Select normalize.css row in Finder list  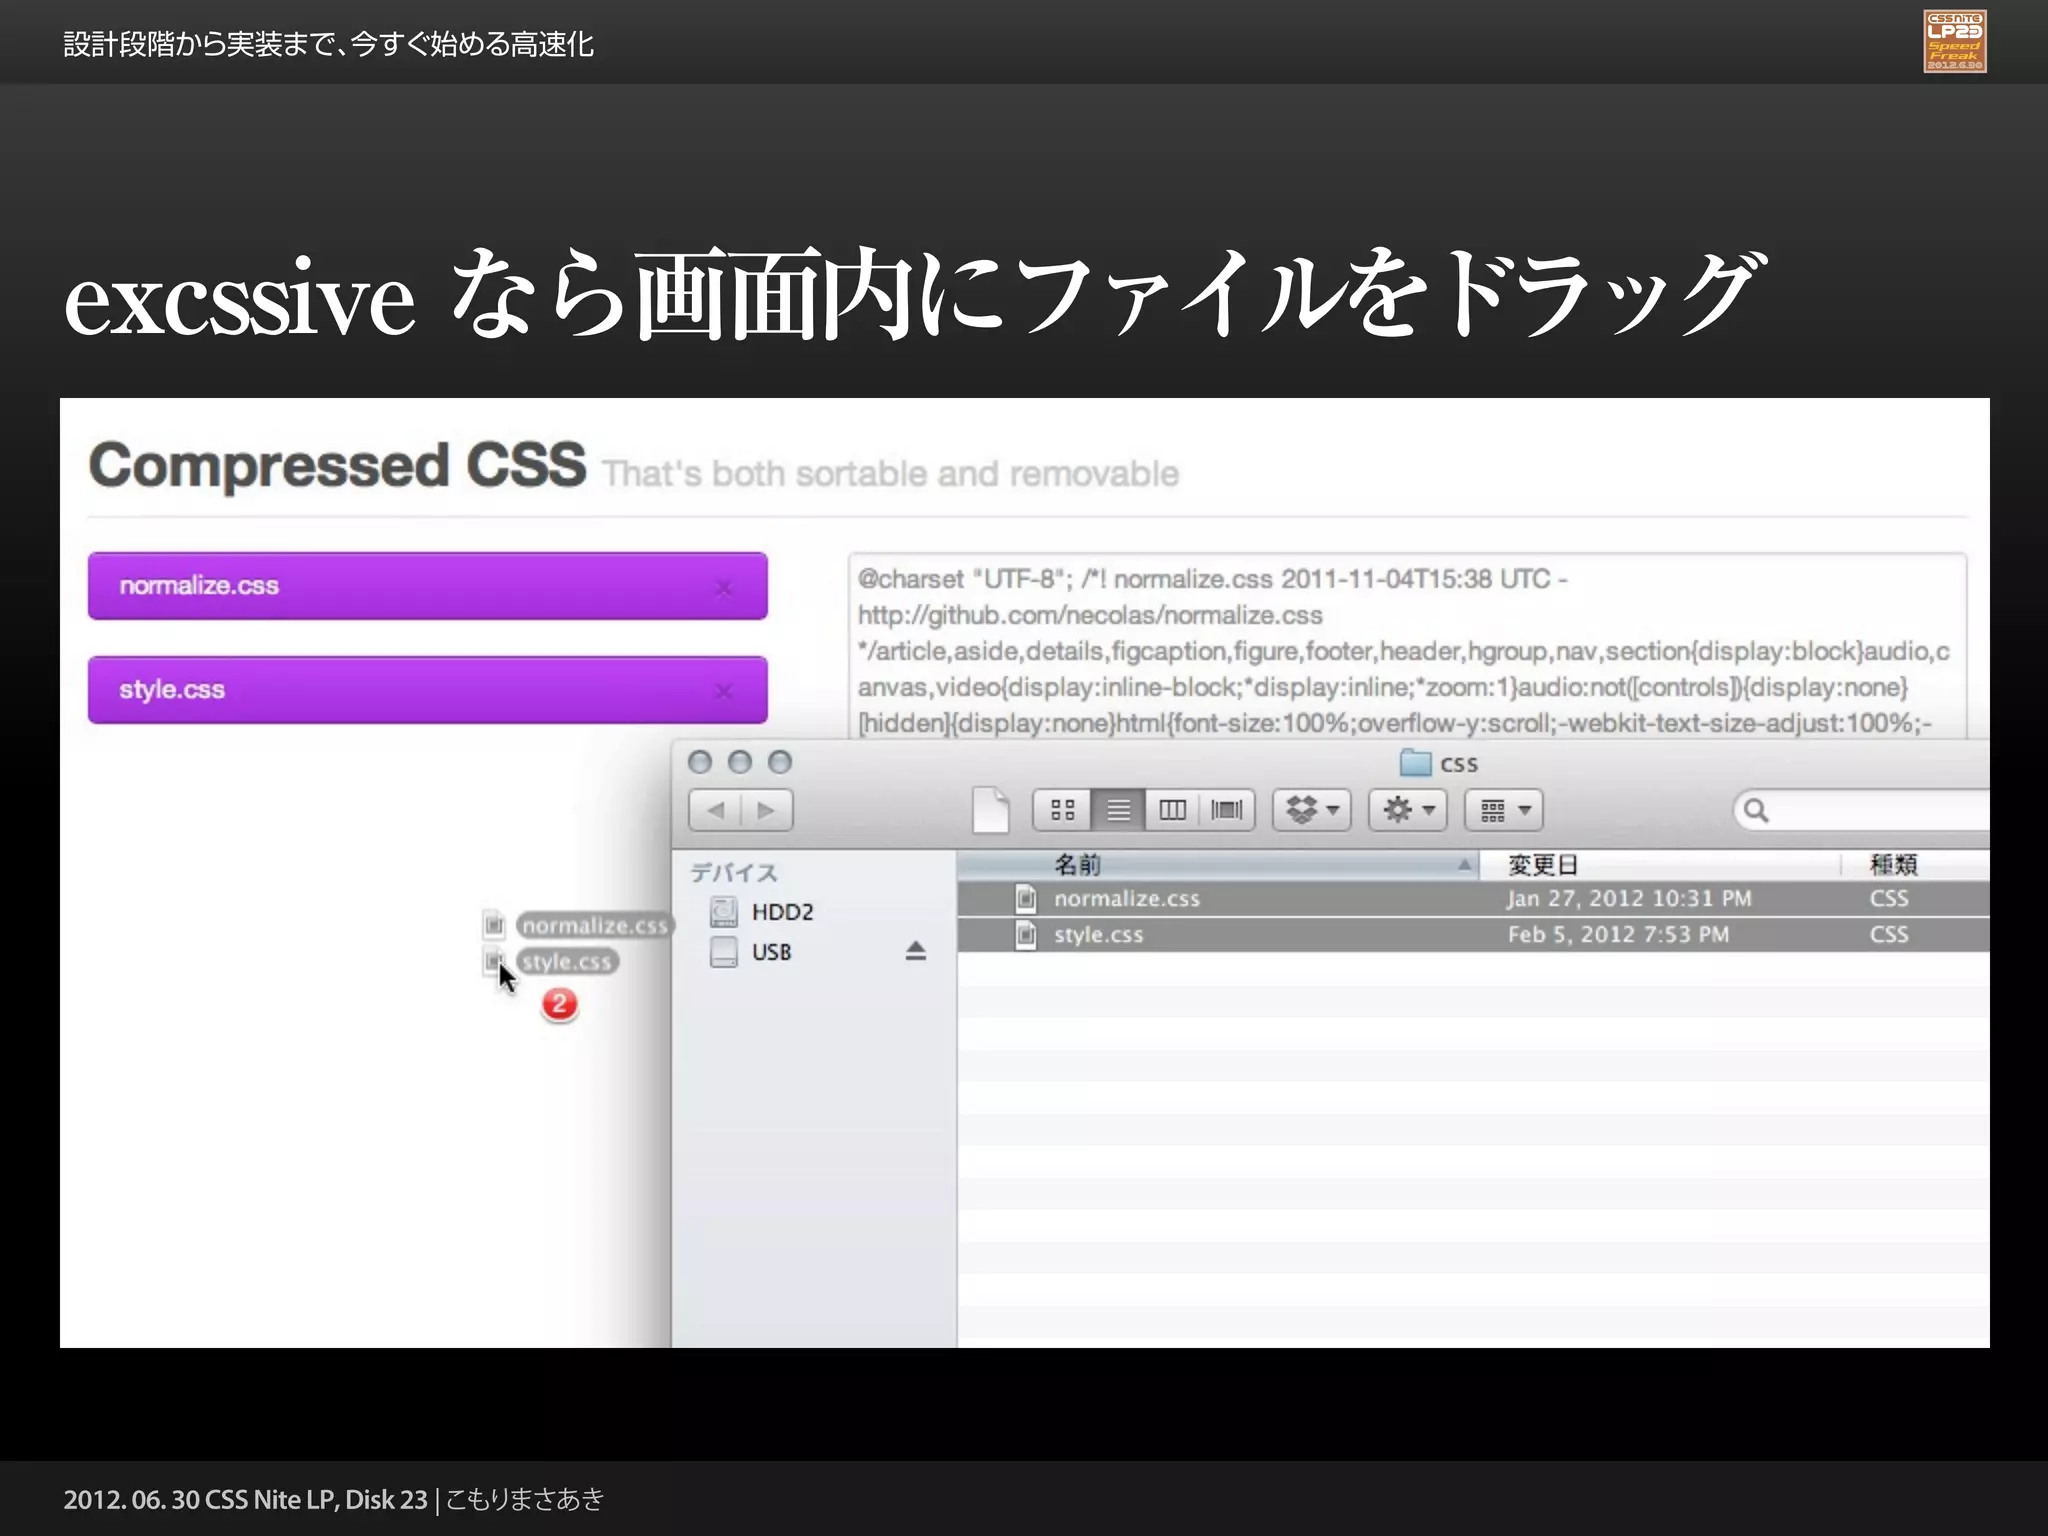click(1473, 898)
